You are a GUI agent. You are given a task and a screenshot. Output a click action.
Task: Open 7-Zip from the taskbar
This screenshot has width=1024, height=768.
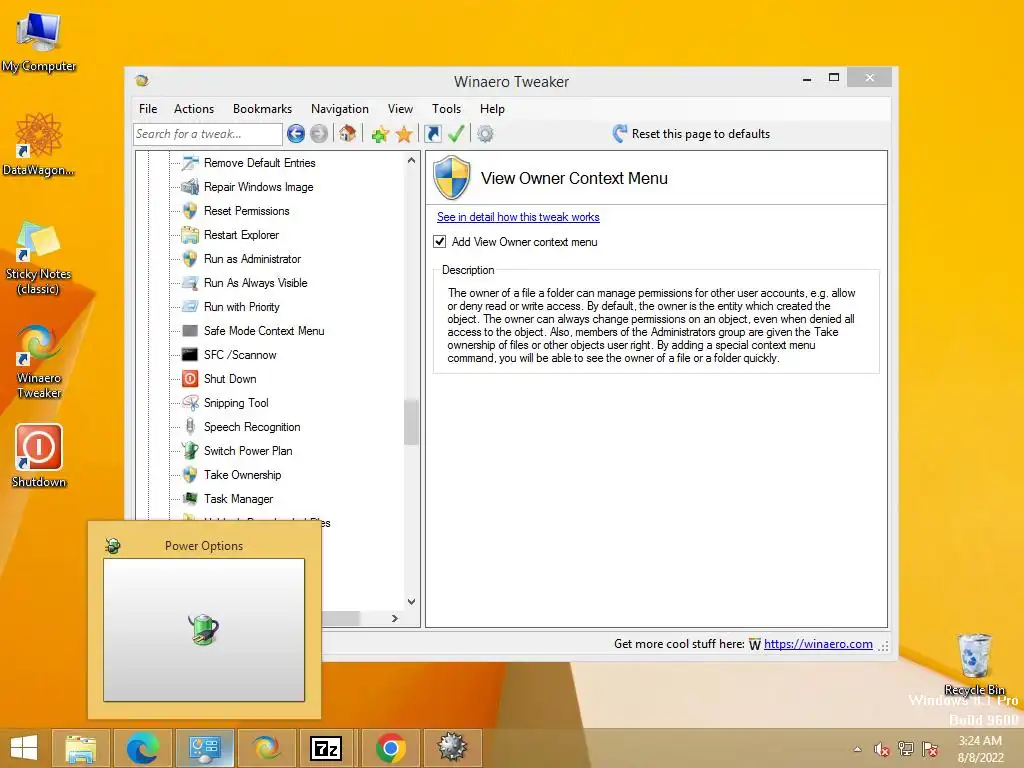pyautogui.click(x=326, y=748)
